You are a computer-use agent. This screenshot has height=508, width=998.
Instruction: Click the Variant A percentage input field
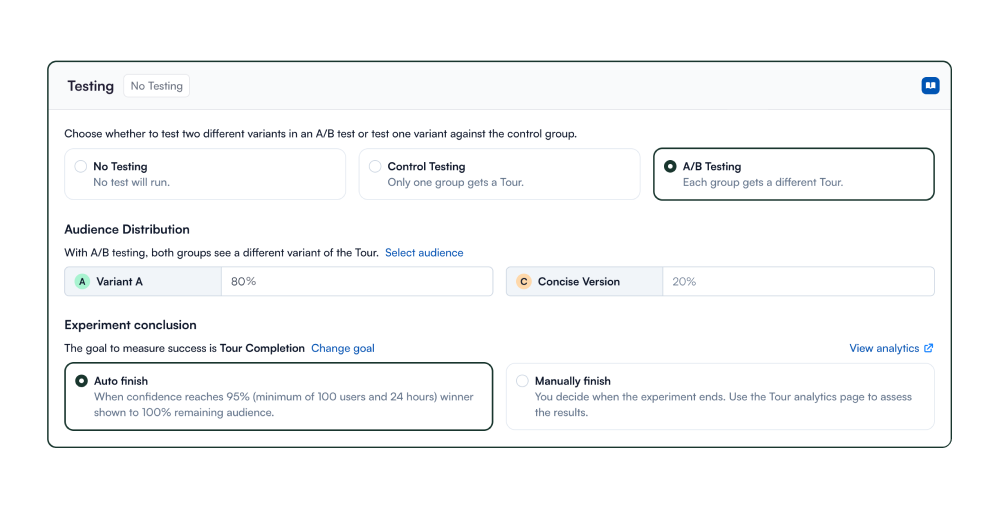point(356,282)
